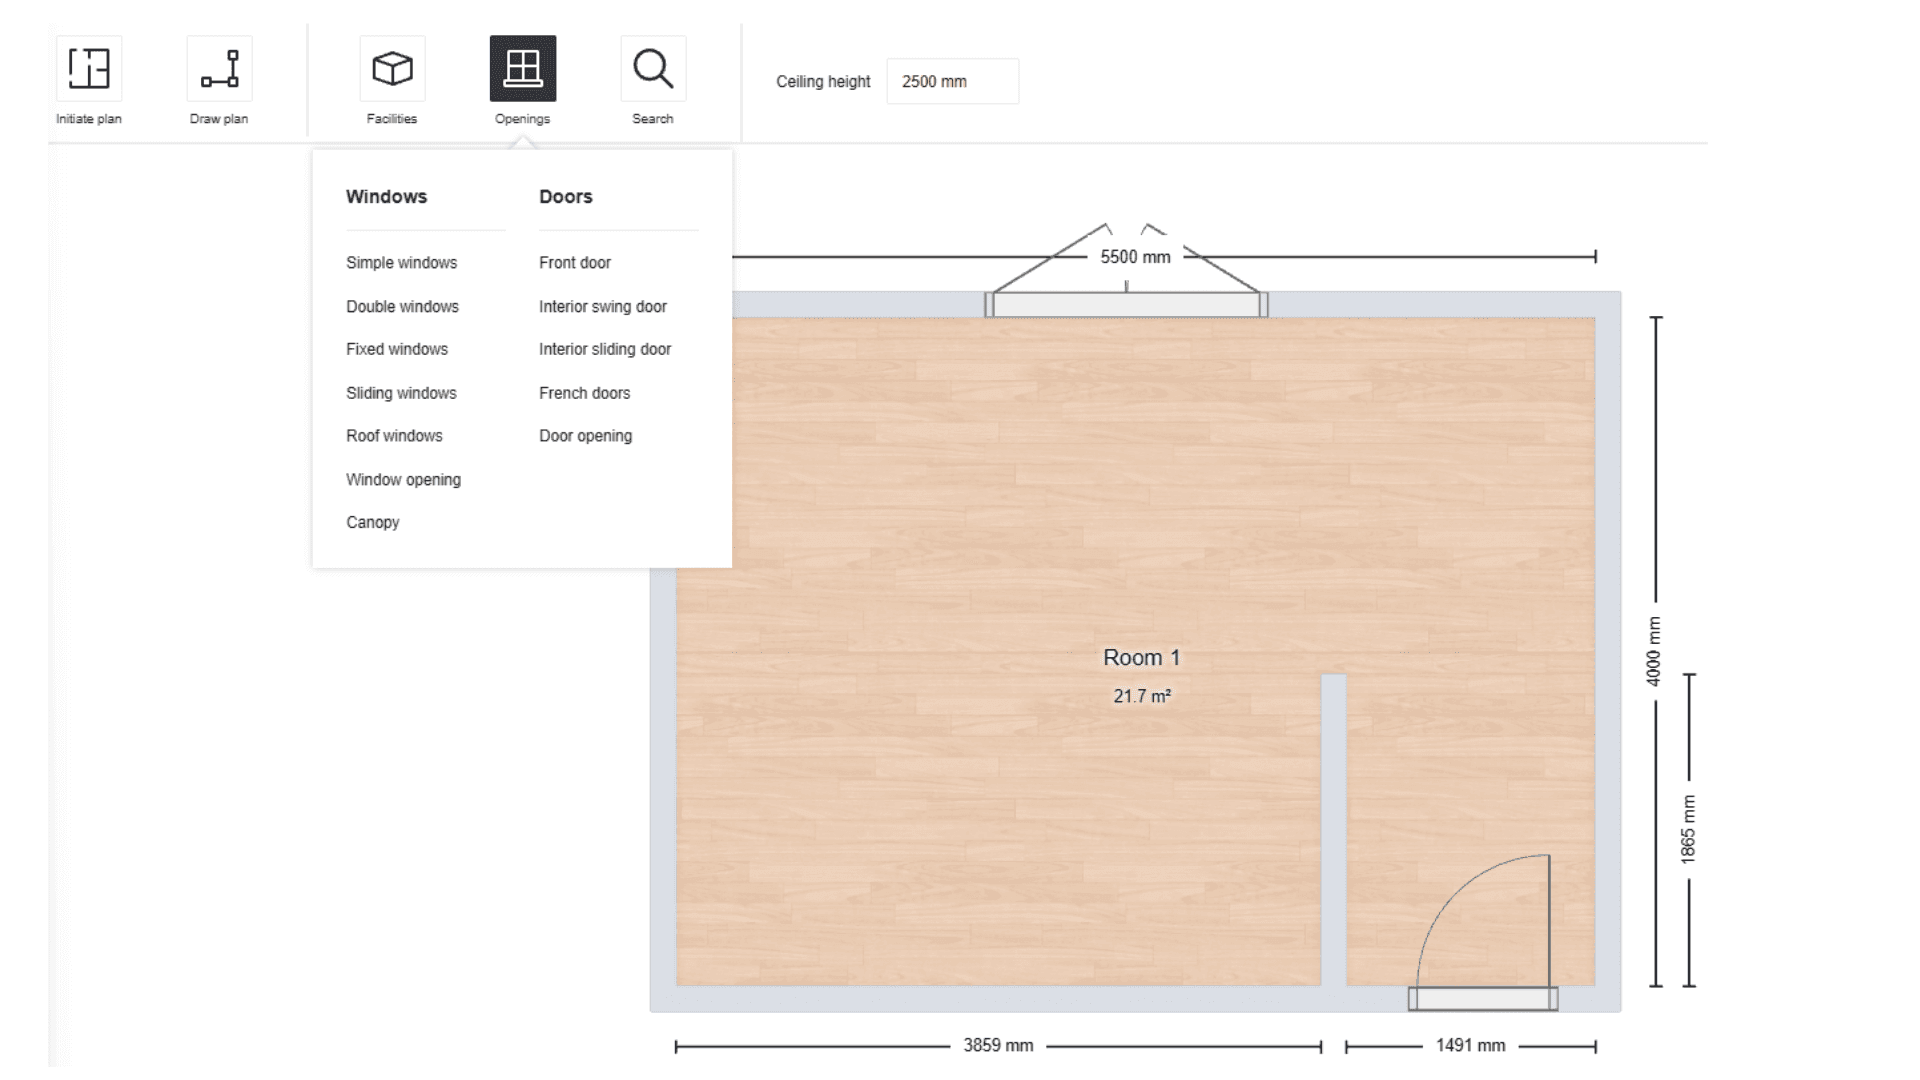This screenshot has width=1920, height=1080.
Task: Click the 5500 mm dimension label
Action: pyautogui.click(x=1135, y=257)
